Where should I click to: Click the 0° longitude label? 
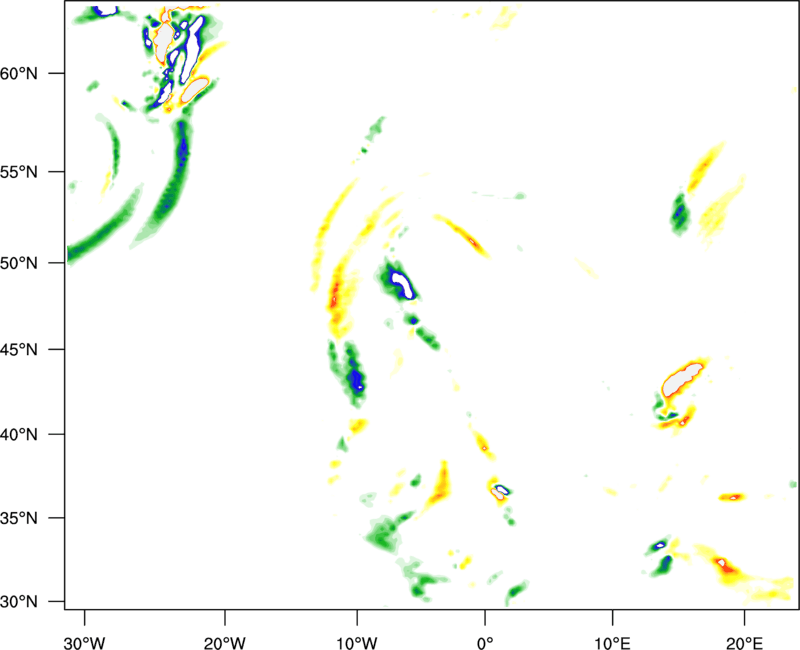click(x=485, y=643)
